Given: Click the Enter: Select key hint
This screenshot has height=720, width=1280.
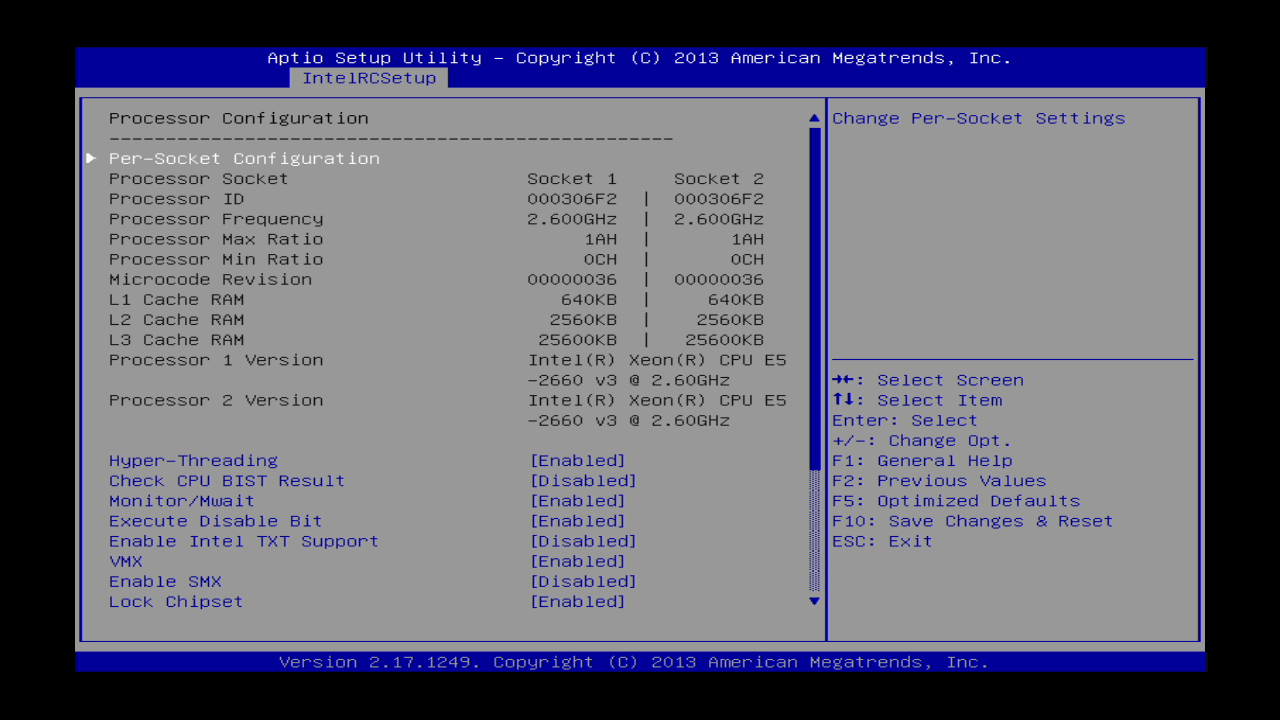Looking at the screenshot, I should (905, 420).
